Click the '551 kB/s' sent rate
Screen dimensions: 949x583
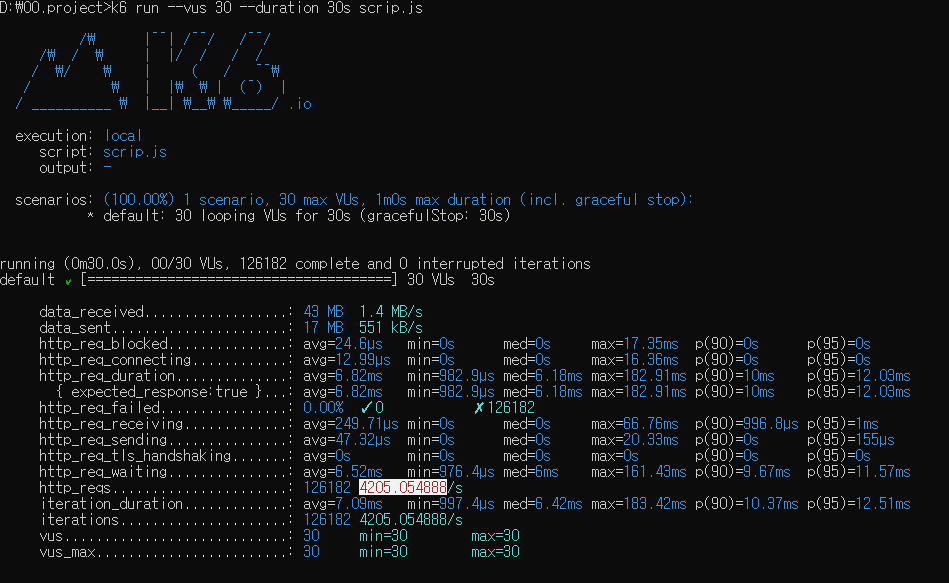click(x=391, y=328)
